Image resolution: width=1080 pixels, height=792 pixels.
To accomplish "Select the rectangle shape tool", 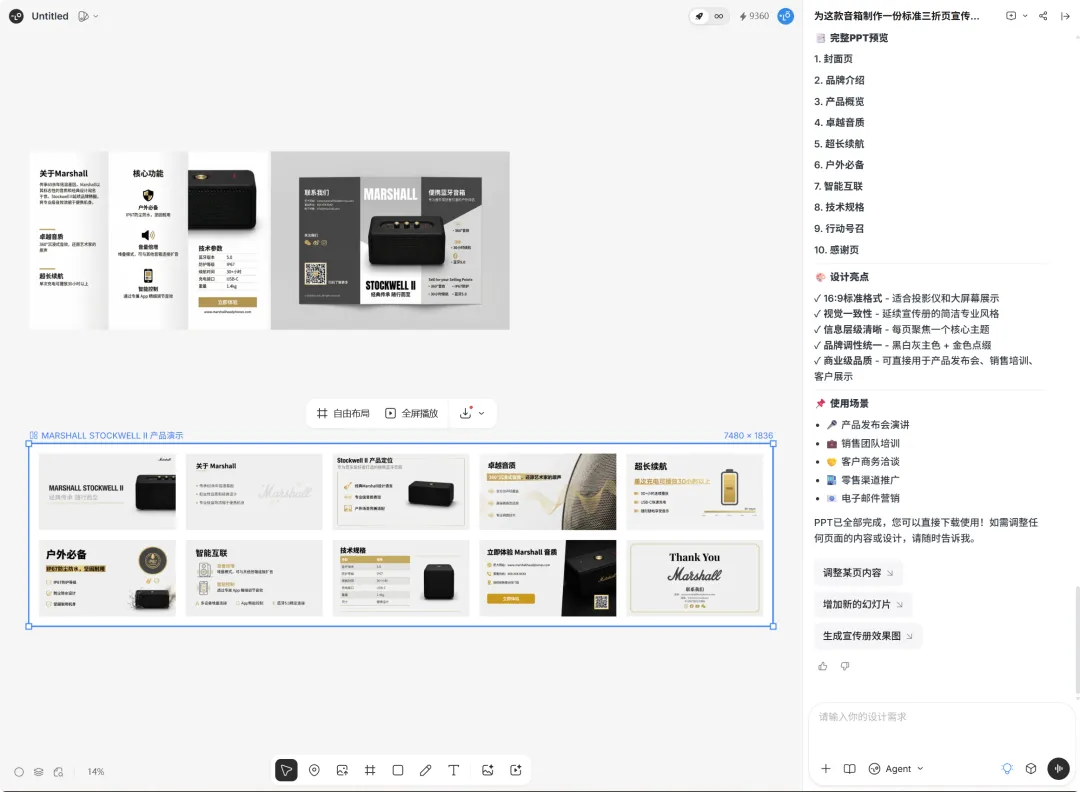I will (397, 770).
